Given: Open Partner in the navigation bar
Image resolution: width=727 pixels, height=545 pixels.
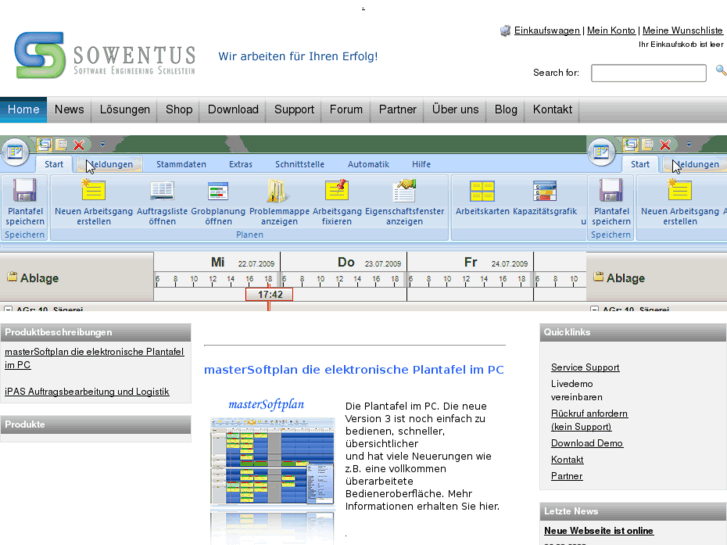Looking at the screenshot, I should pyautogui.click(x=397, y=109).
